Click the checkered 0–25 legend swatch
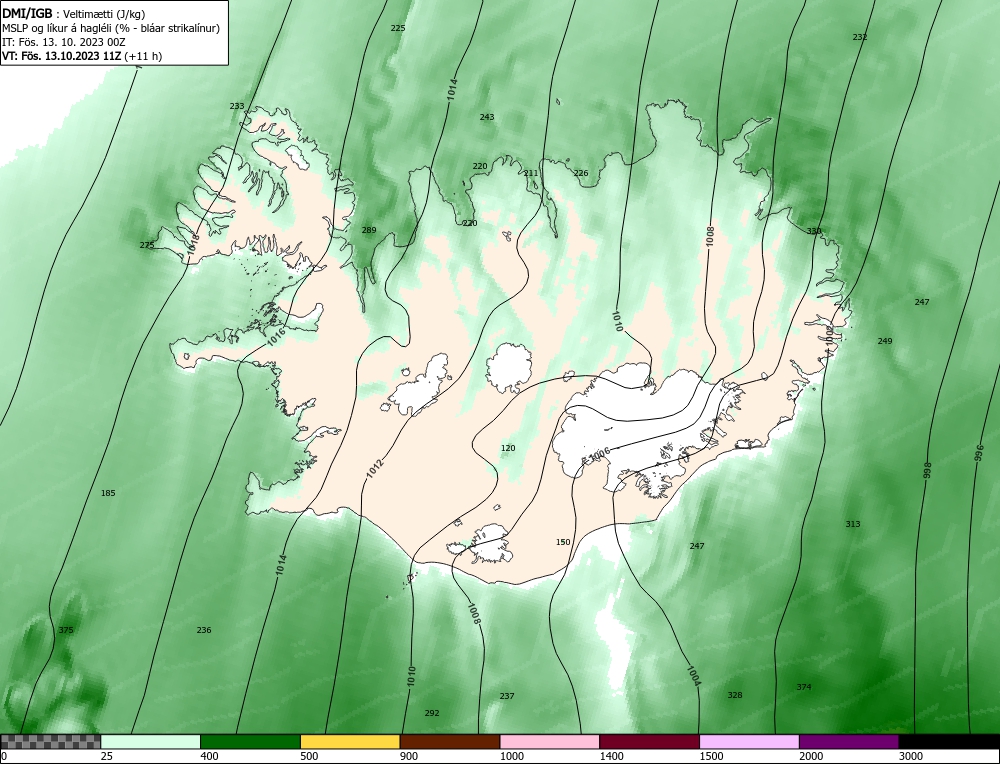Image resolution: width=1000 pixels, height=764 pixels. [50, 742]
